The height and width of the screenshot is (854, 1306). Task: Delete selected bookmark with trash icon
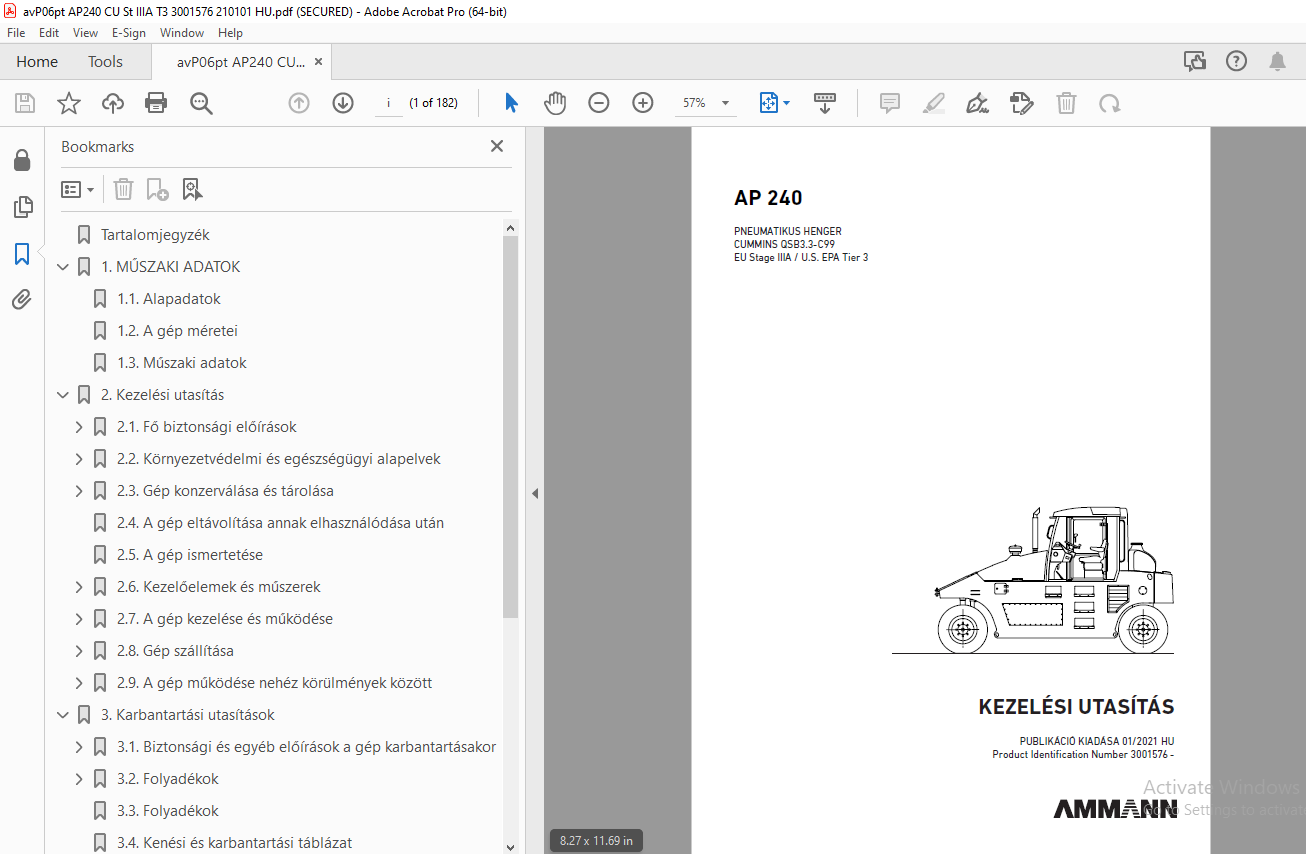(x=123, y=189)
